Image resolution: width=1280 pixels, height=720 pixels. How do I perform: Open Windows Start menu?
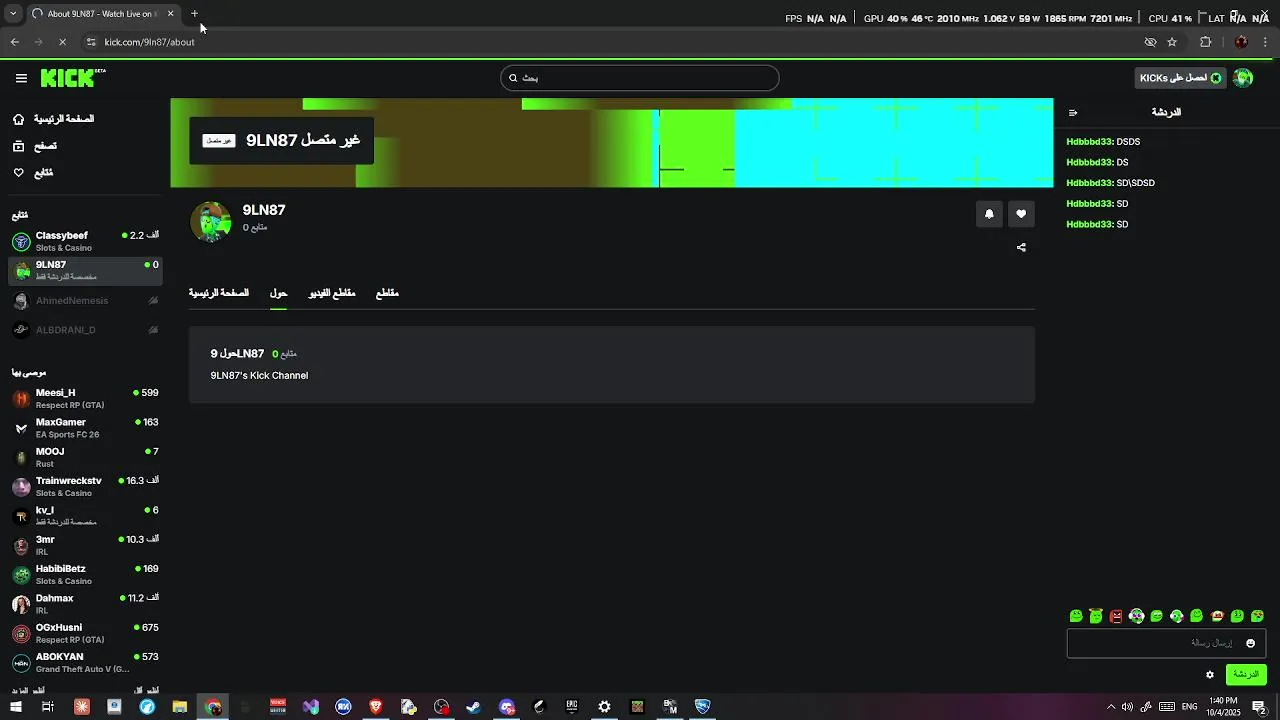(x=14, y=707)
